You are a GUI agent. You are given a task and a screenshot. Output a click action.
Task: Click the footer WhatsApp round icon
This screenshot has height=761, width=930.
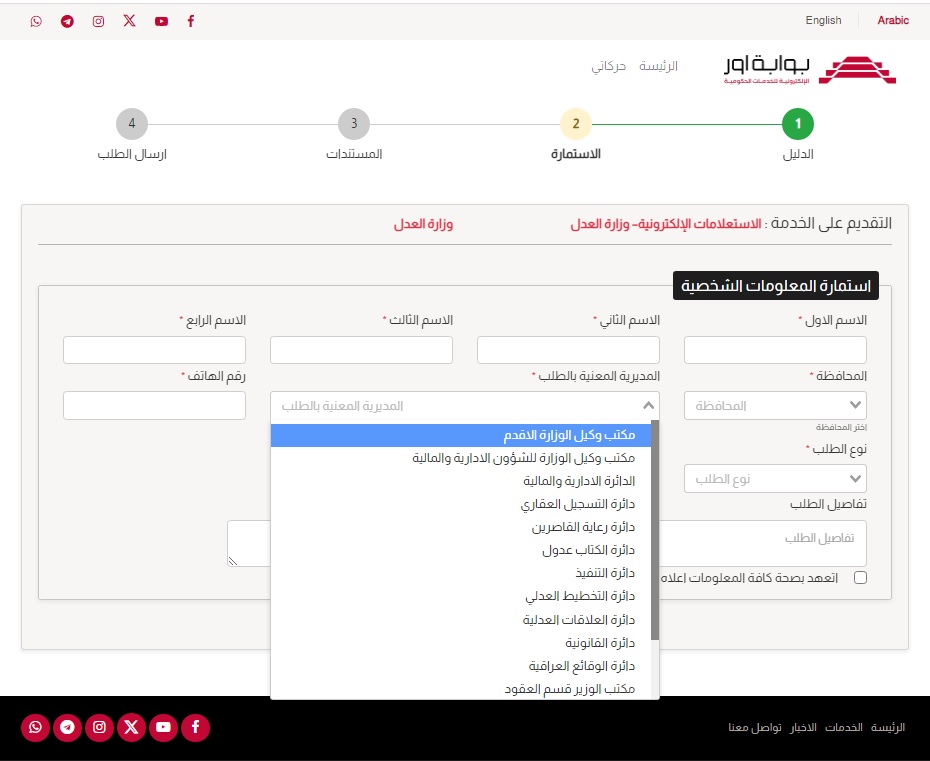point(36,727)
